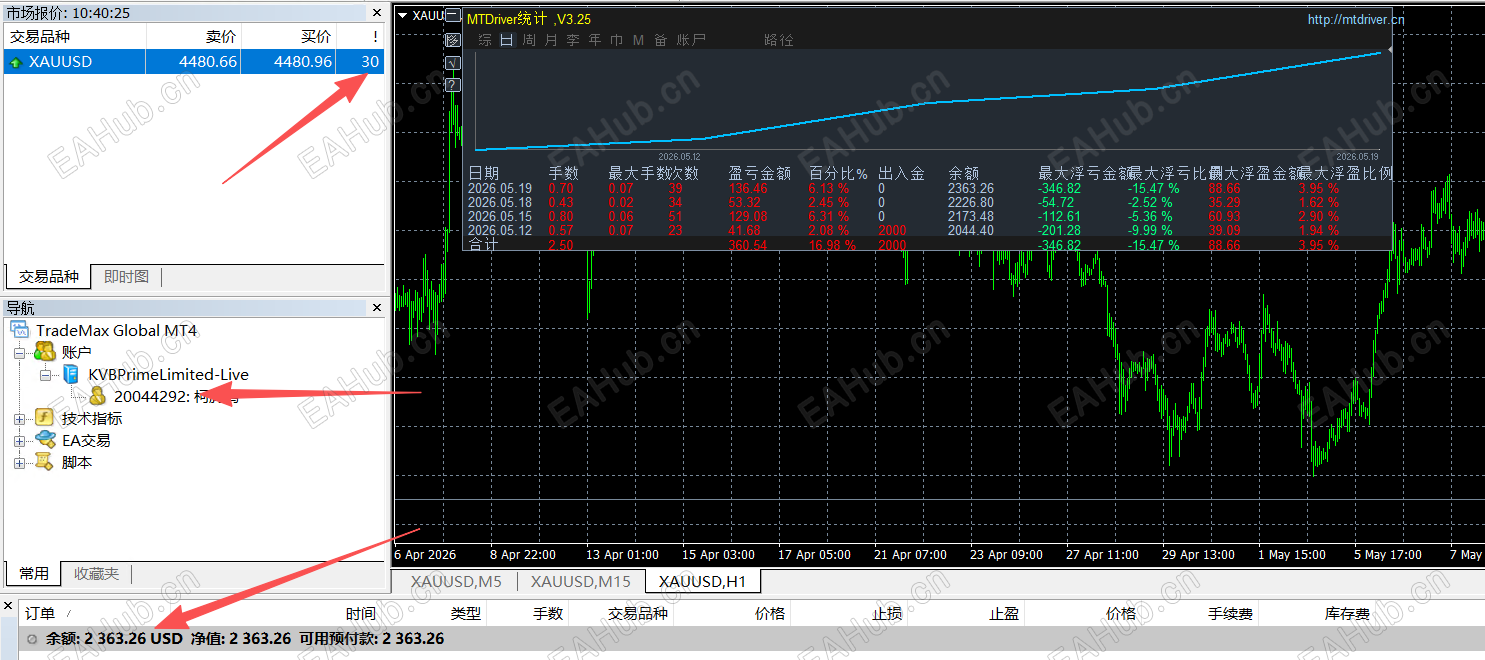Click the MTDriver minimize (一) panel button

tap(453, 17)
